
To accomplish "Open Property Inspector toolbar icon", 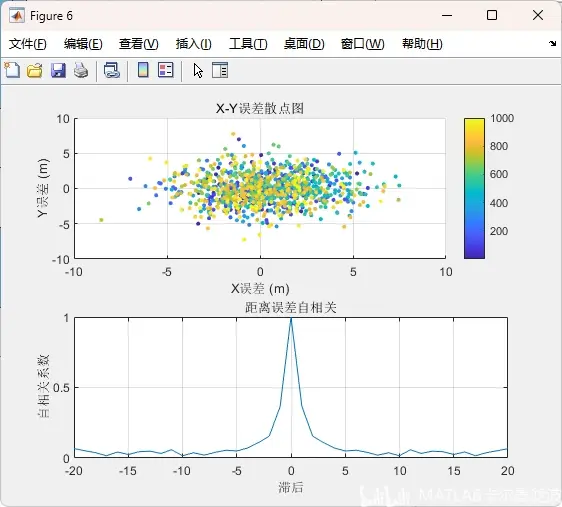I will tap(220, 70).
